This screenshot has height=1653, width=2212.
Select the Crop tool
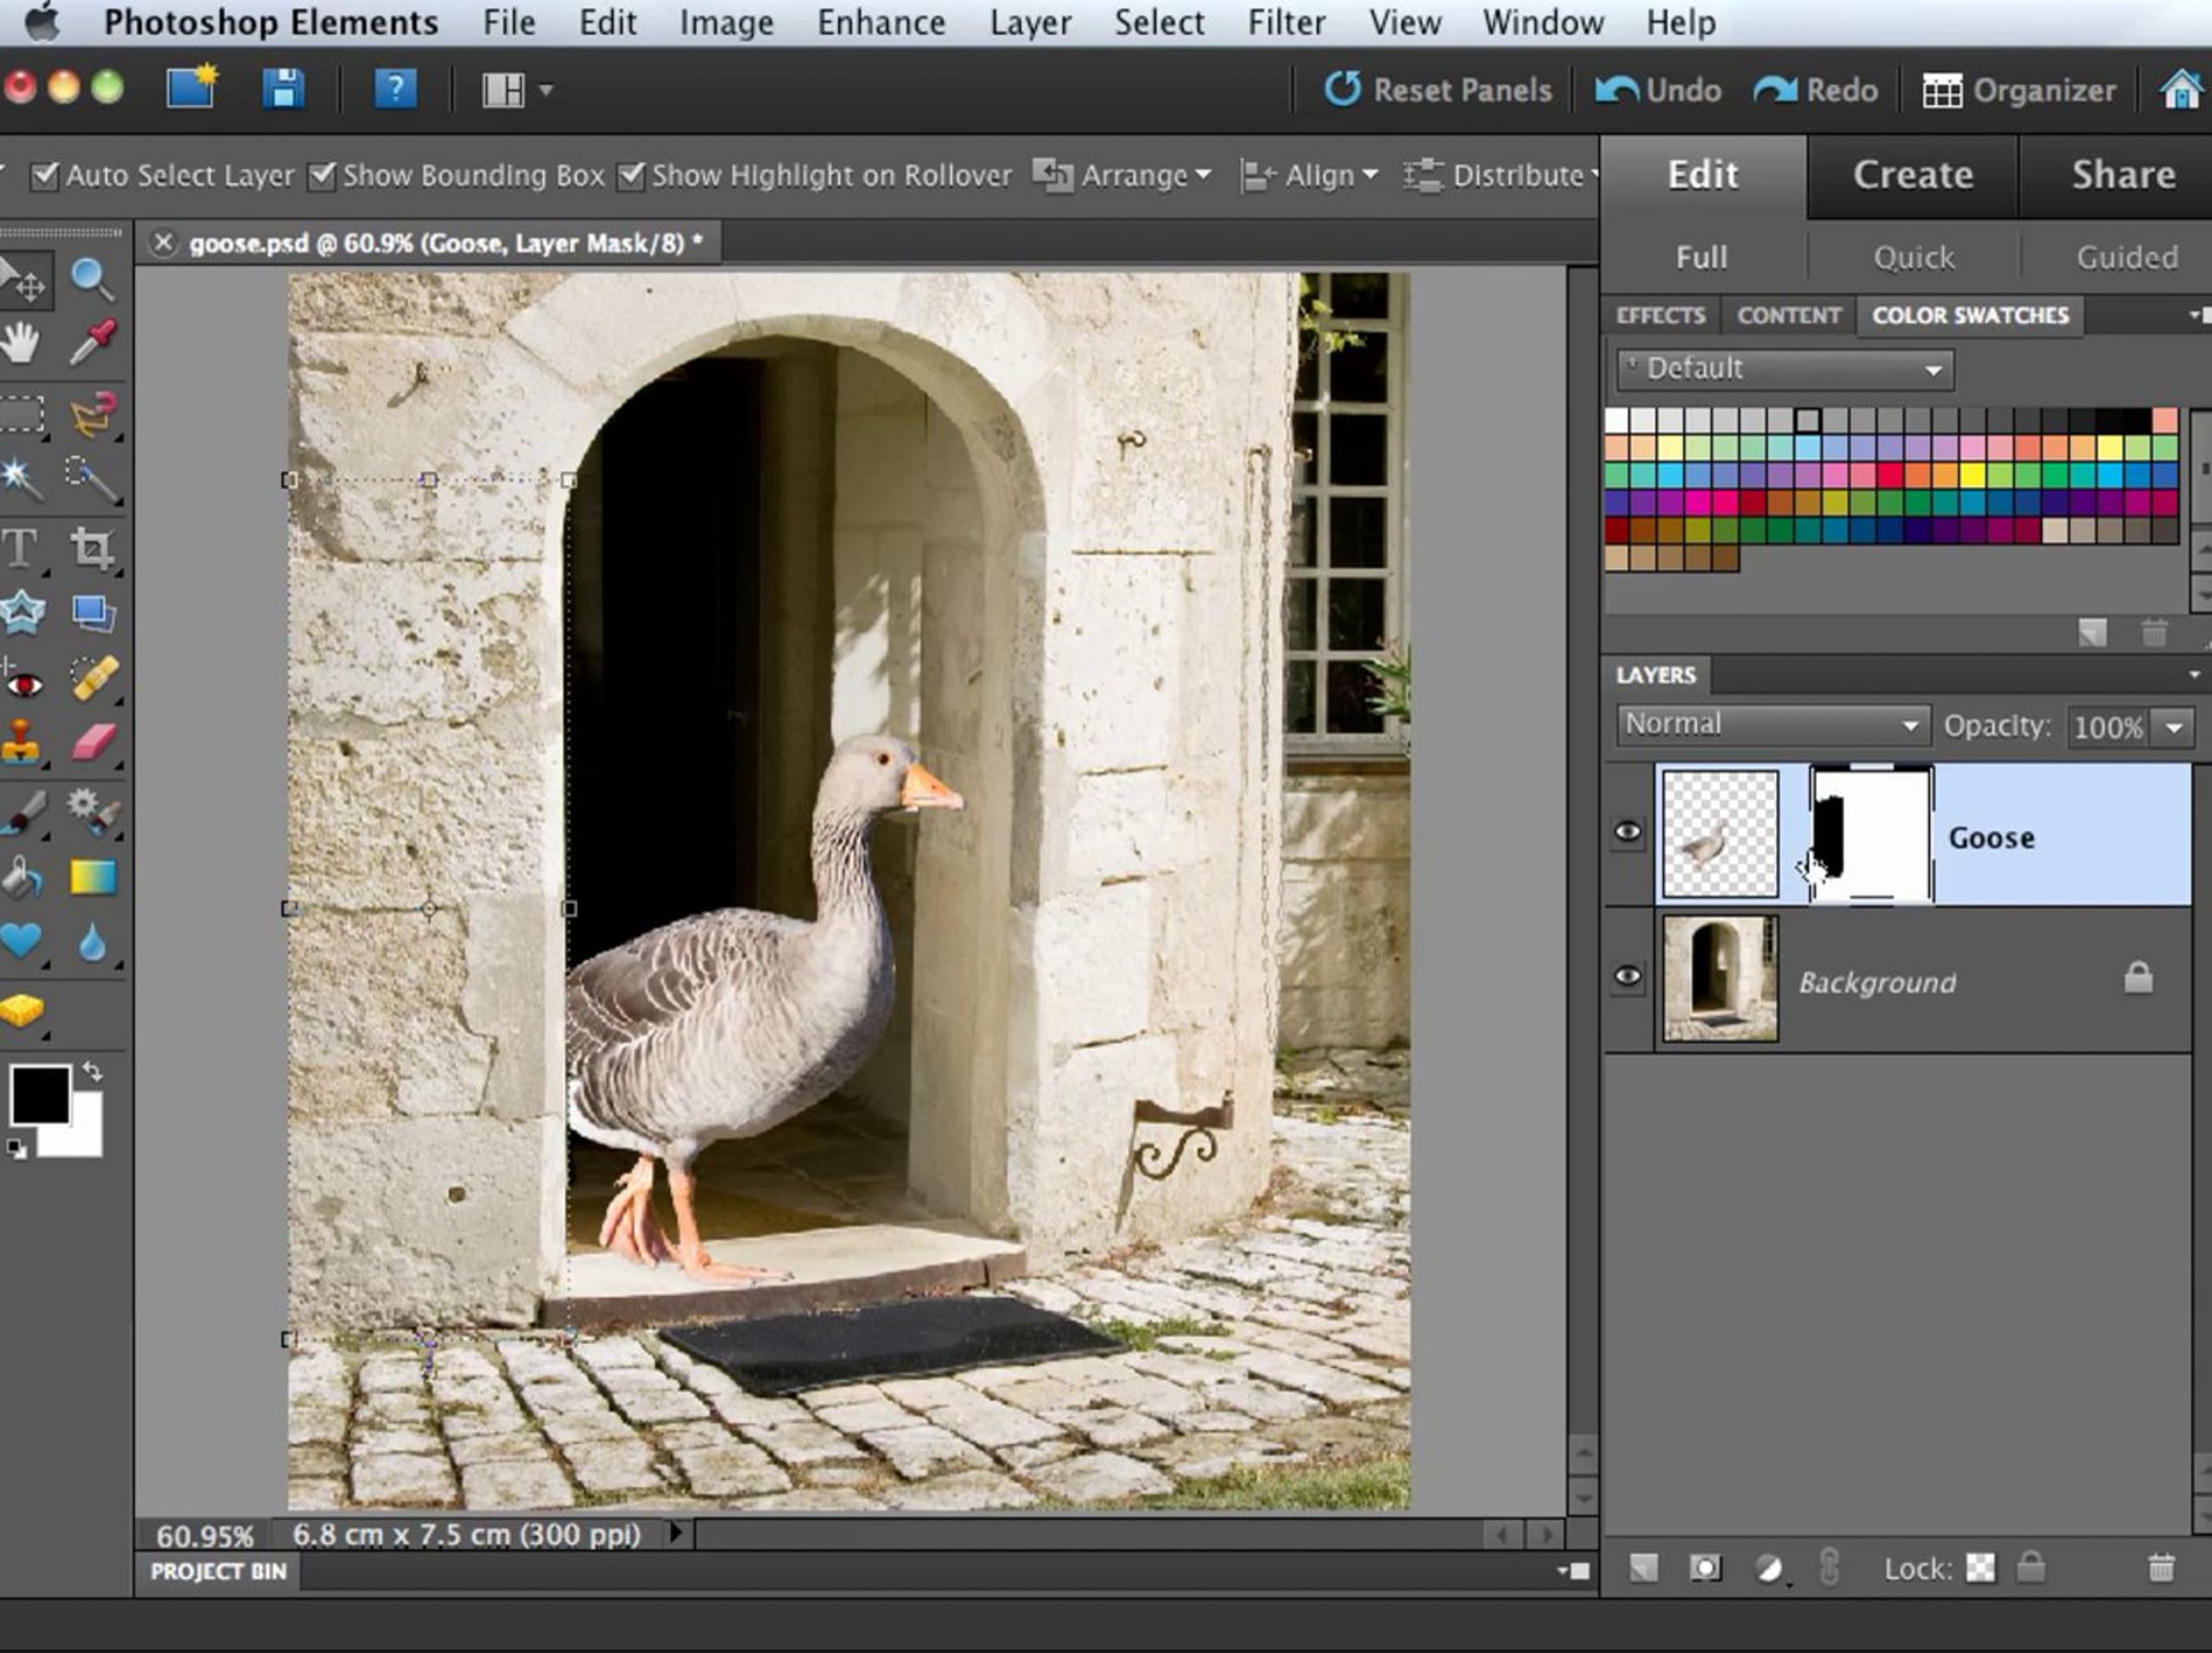pyautogui.click(x=92, y=548)
